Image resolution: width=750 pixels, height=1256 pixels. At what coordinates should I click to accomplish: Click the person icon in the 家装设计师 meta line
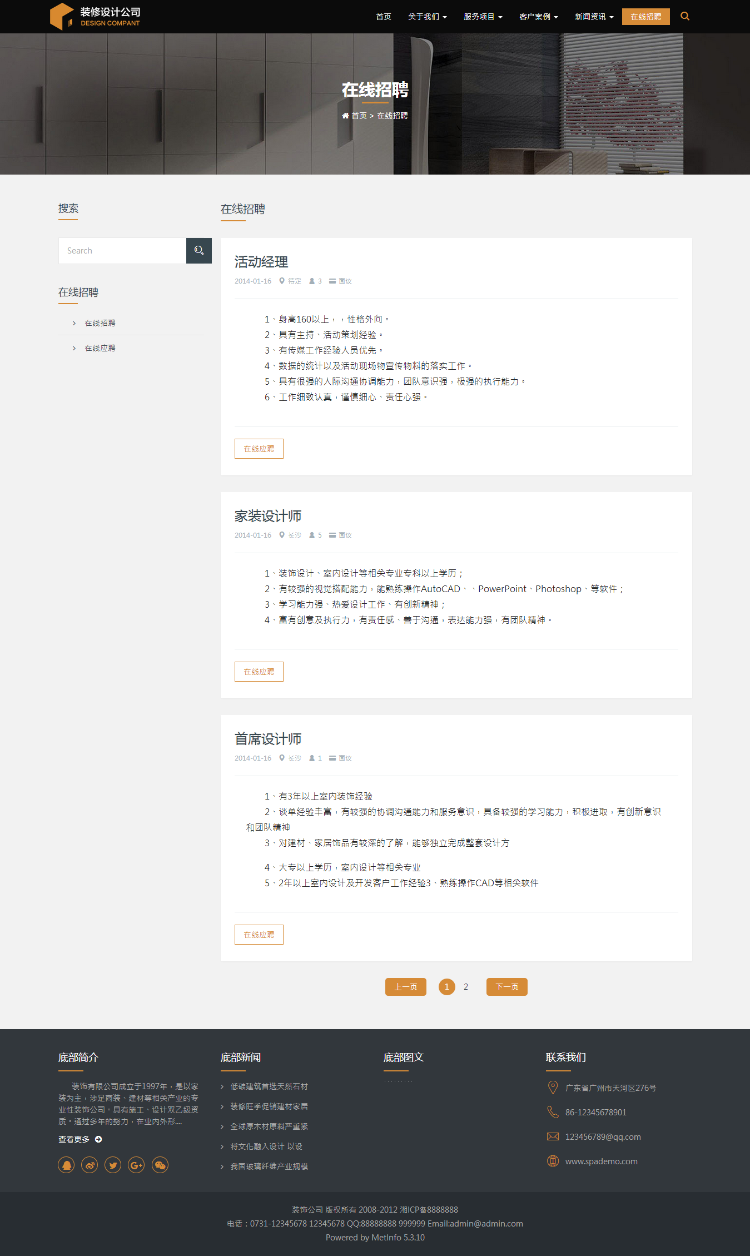point(313,535)
